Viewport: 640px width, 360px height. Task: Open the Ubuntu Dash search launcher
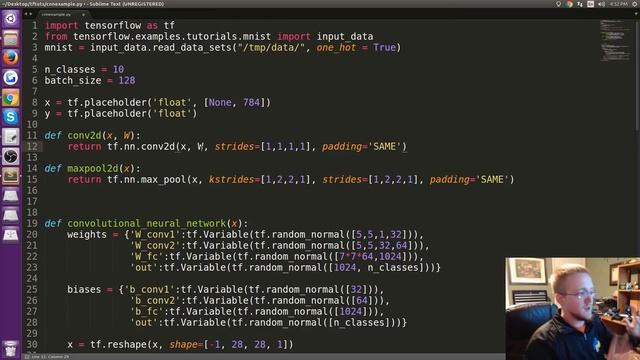click(x=11, y=19)
